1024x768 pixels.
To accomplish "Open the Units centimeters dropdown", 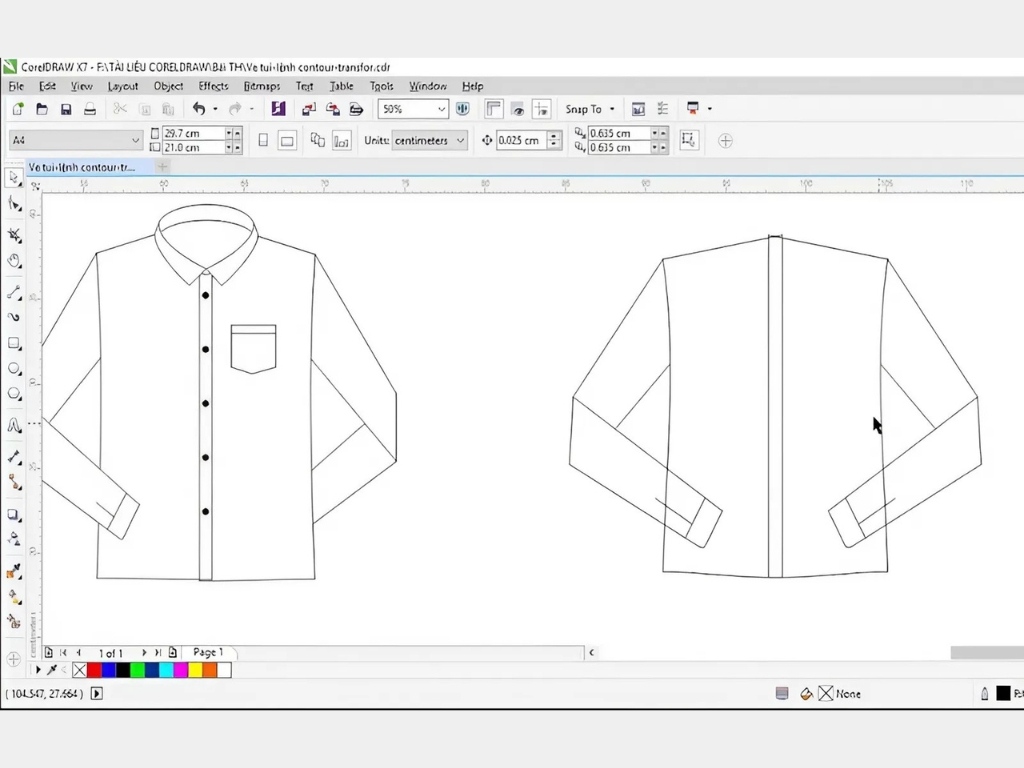I will pos(460,141).
